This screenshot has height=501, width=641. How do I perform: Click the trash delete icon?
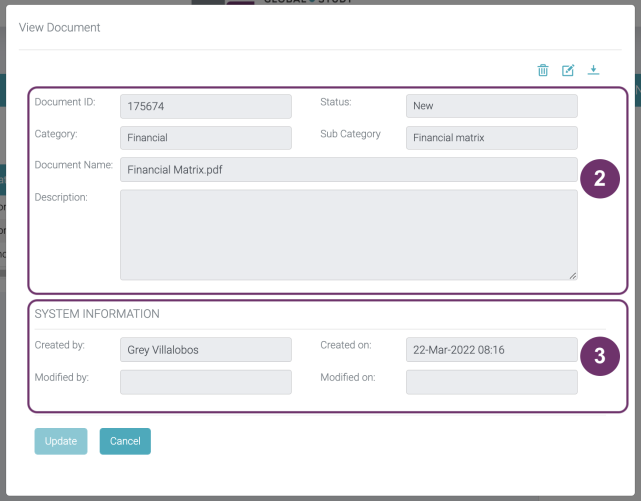point(543,70)
